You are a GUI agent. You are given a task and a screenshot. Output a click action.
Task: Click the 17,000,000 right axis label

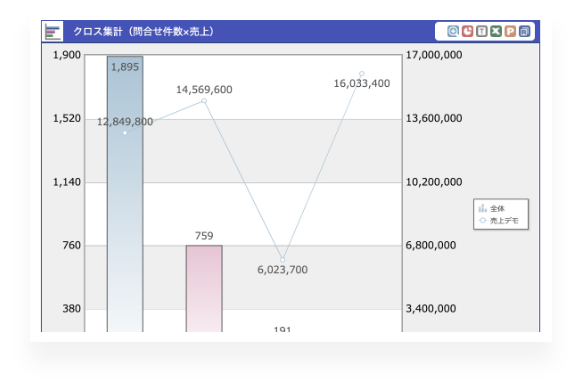click(x=434, y=55)
